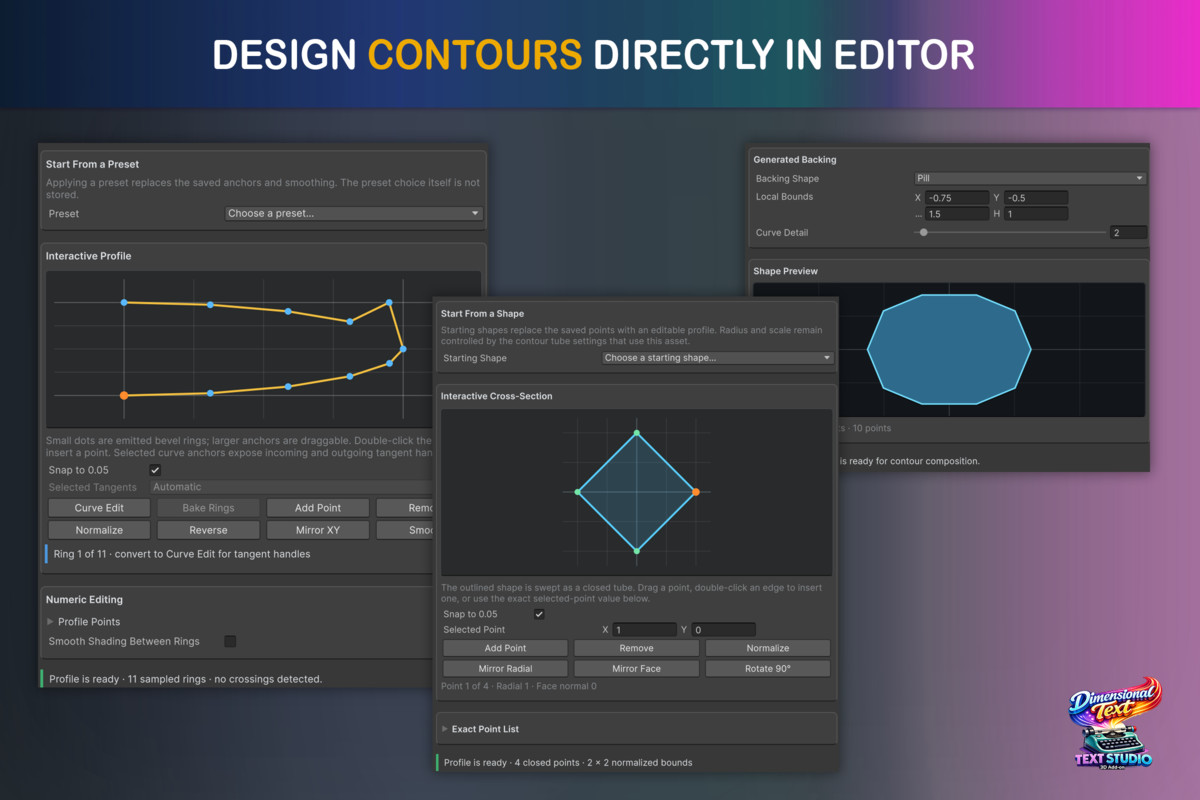Click "4 closed points" profile status line
Screen dimensions: 1200x800
[x=568, y=762]
